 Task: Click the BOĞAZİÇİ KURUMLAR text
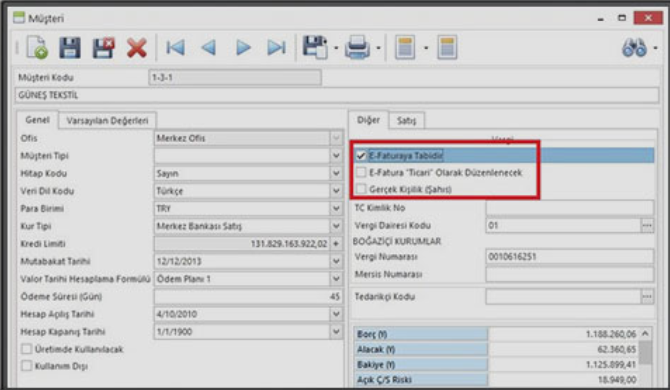(x=397, y=241)
